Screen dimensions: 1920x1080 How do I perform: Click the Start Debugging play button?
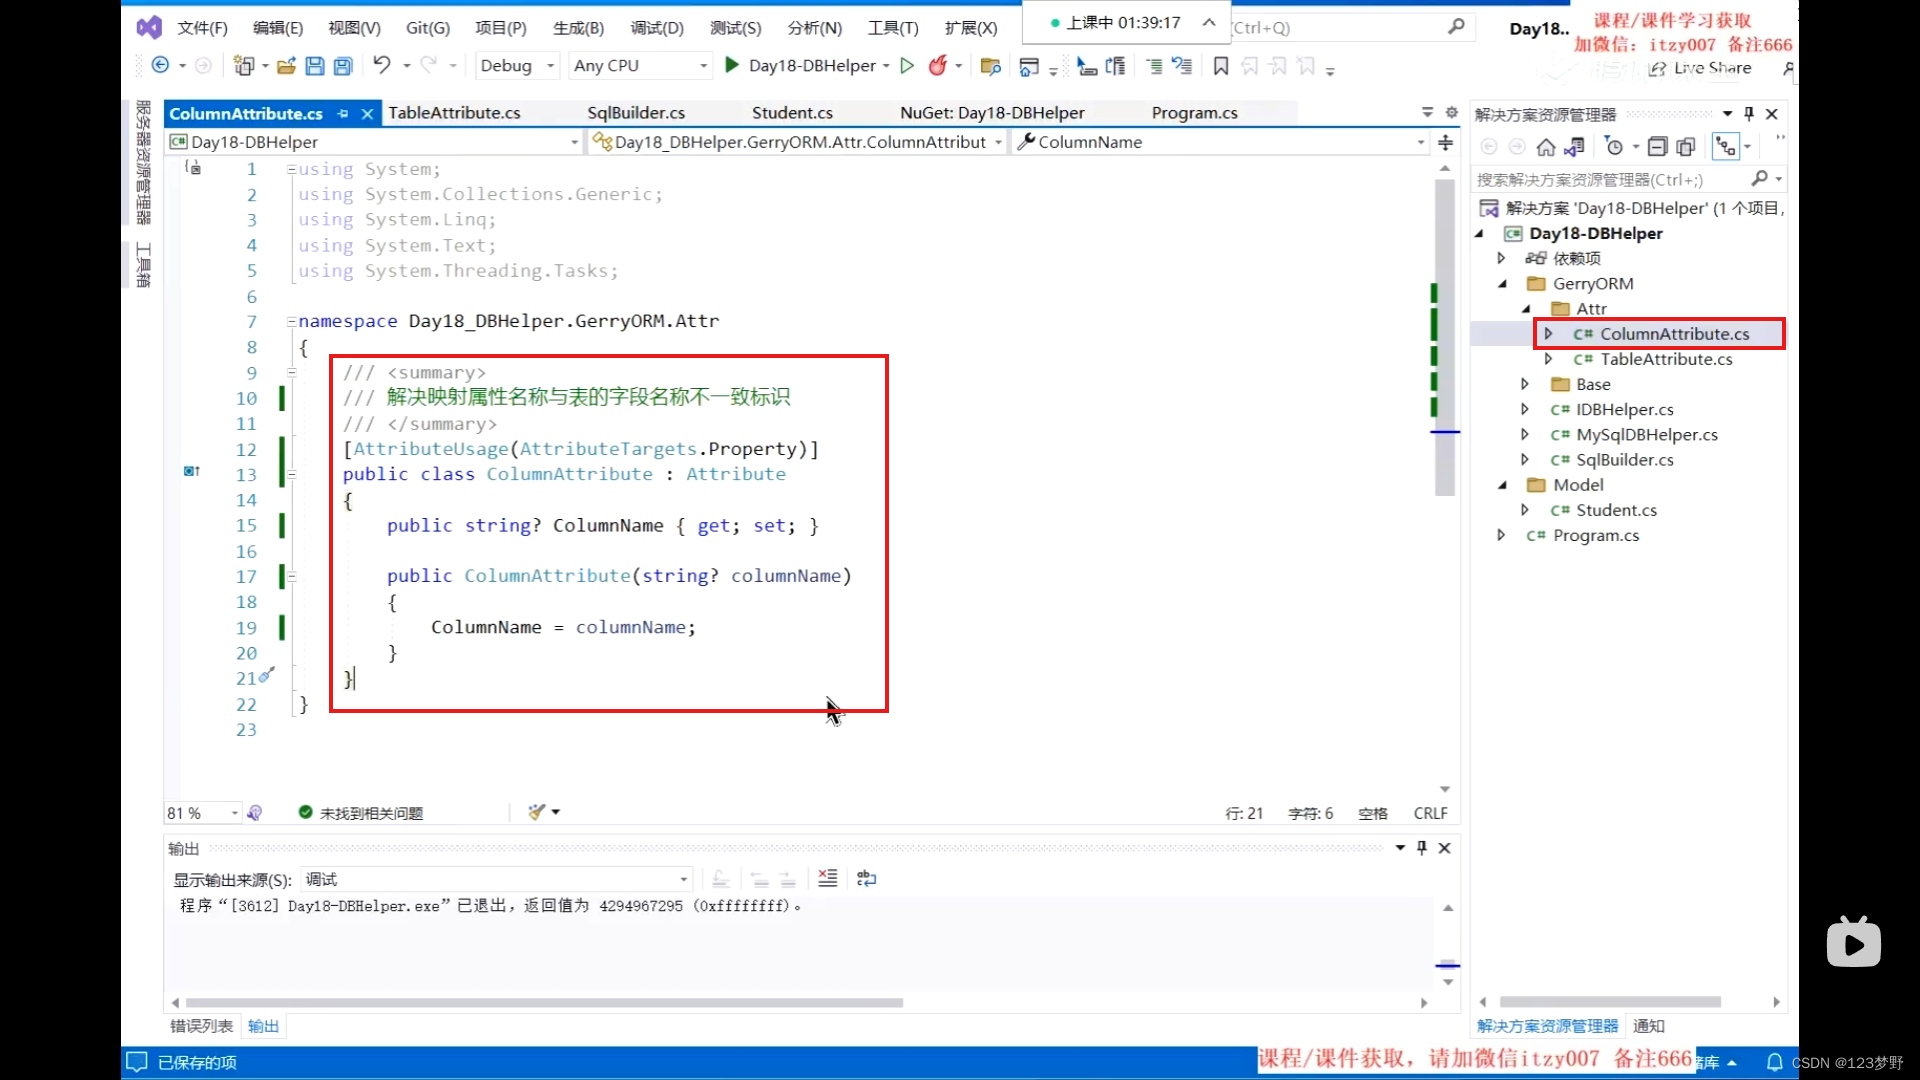(731, 63)
